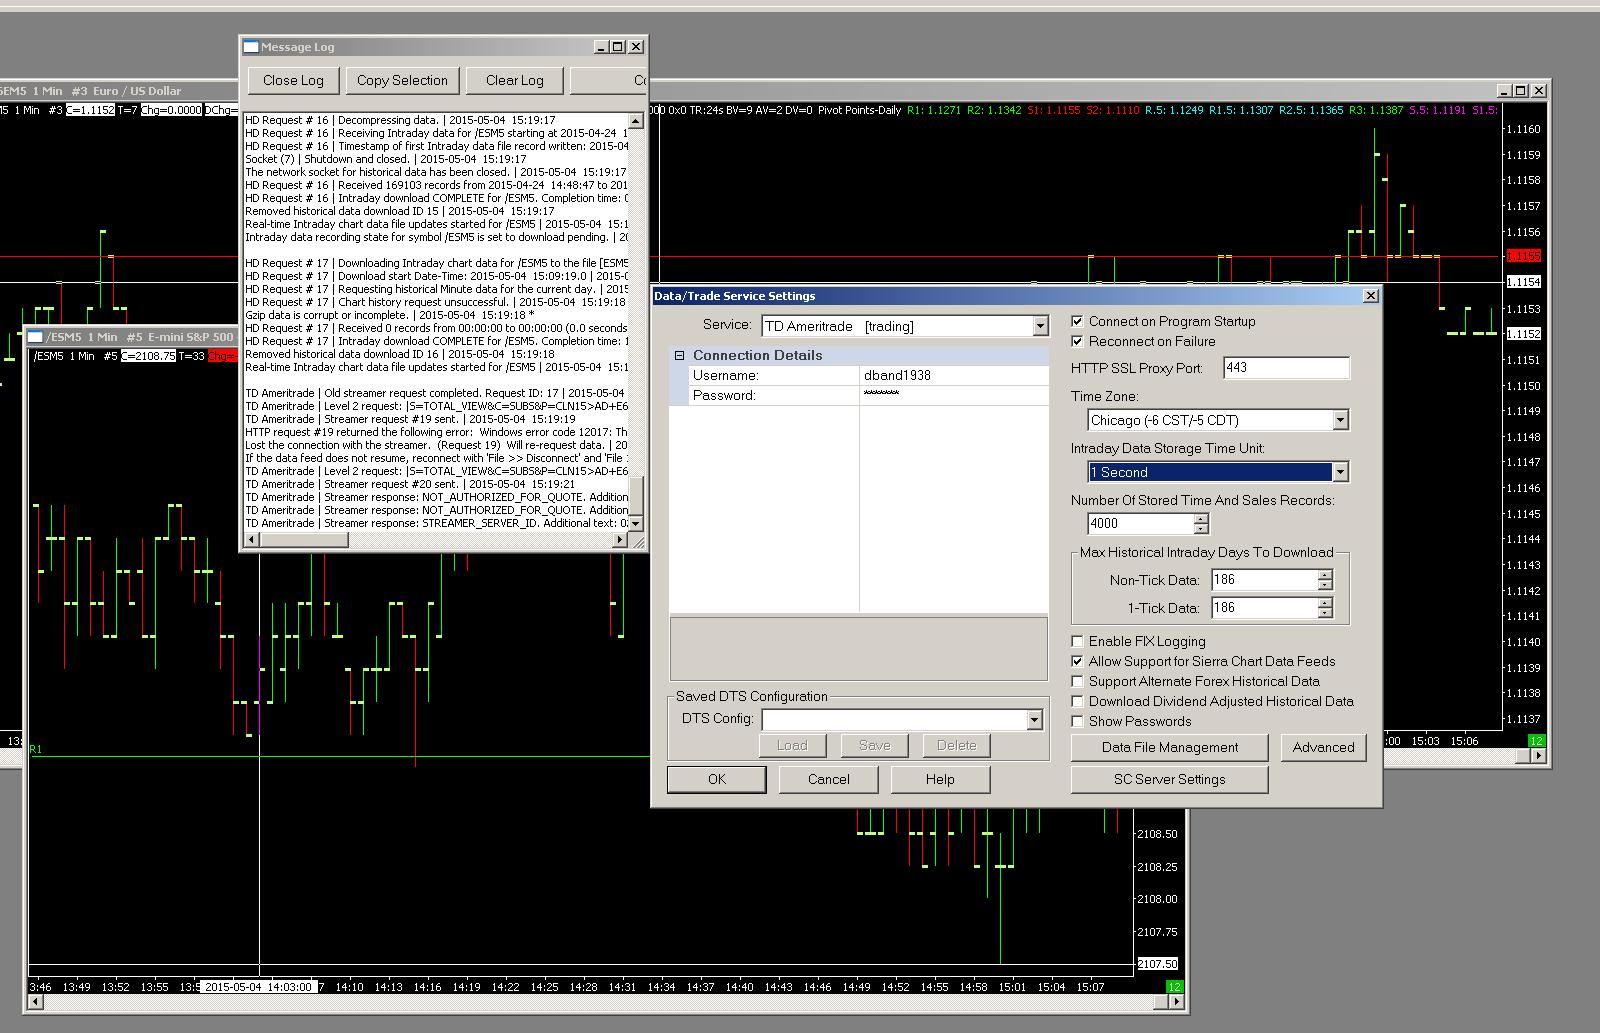1600x1033 pixels.
Task: Increase Non-Tick Data days with up arrow
Action: coord(1325,575)
